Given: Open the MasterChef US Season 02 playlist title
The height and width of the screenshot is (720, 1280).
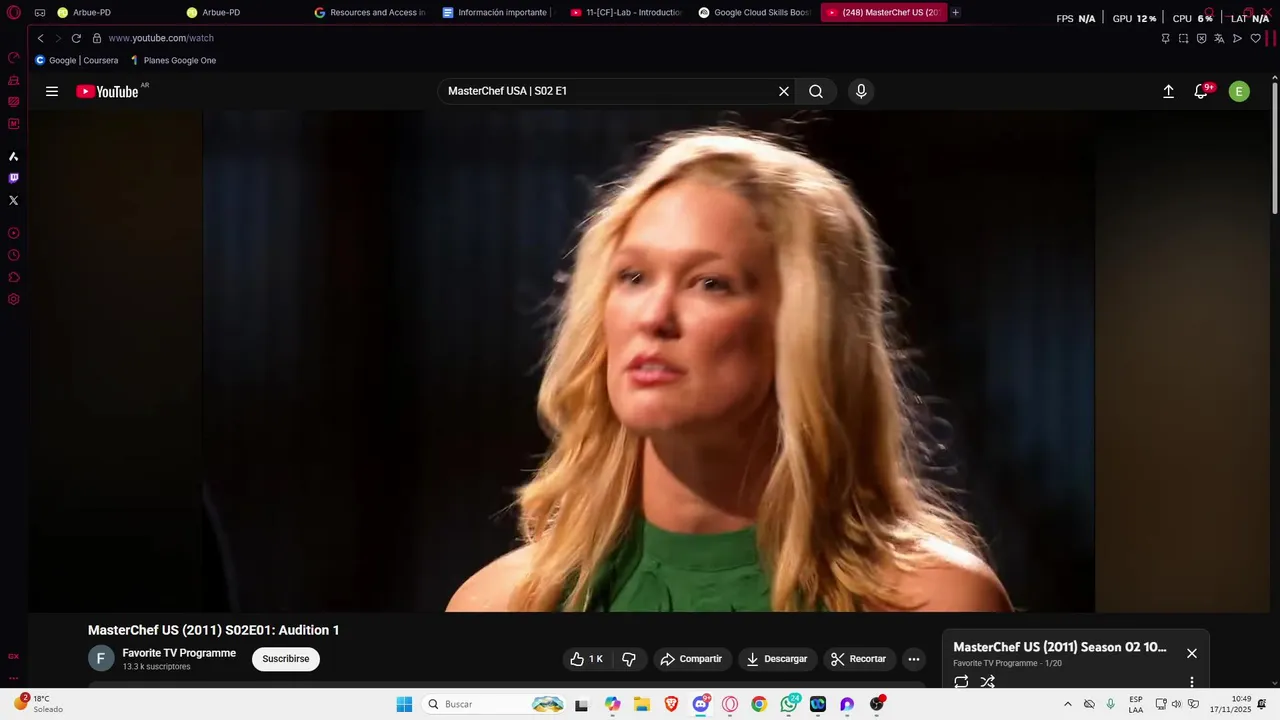Looking at the screenshot, I should click(x=1060, y=647).
